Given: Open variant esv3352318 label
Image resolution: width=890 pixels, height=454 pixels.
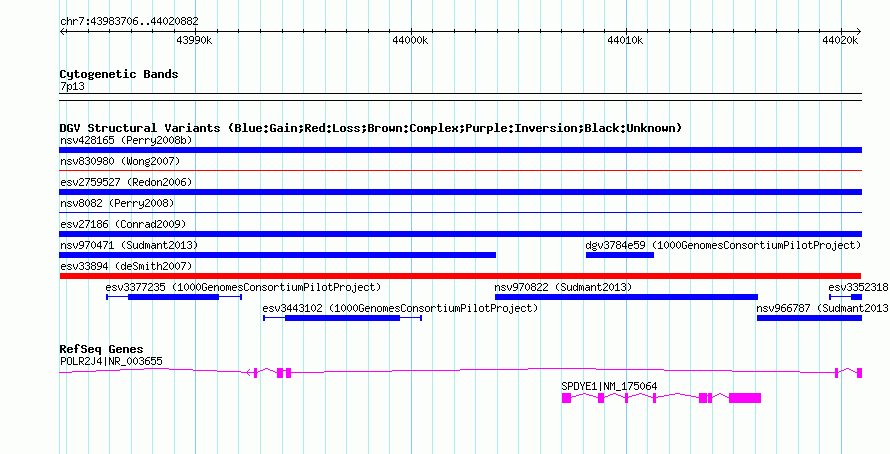Looking at the screenshot, I should (858, 287).
